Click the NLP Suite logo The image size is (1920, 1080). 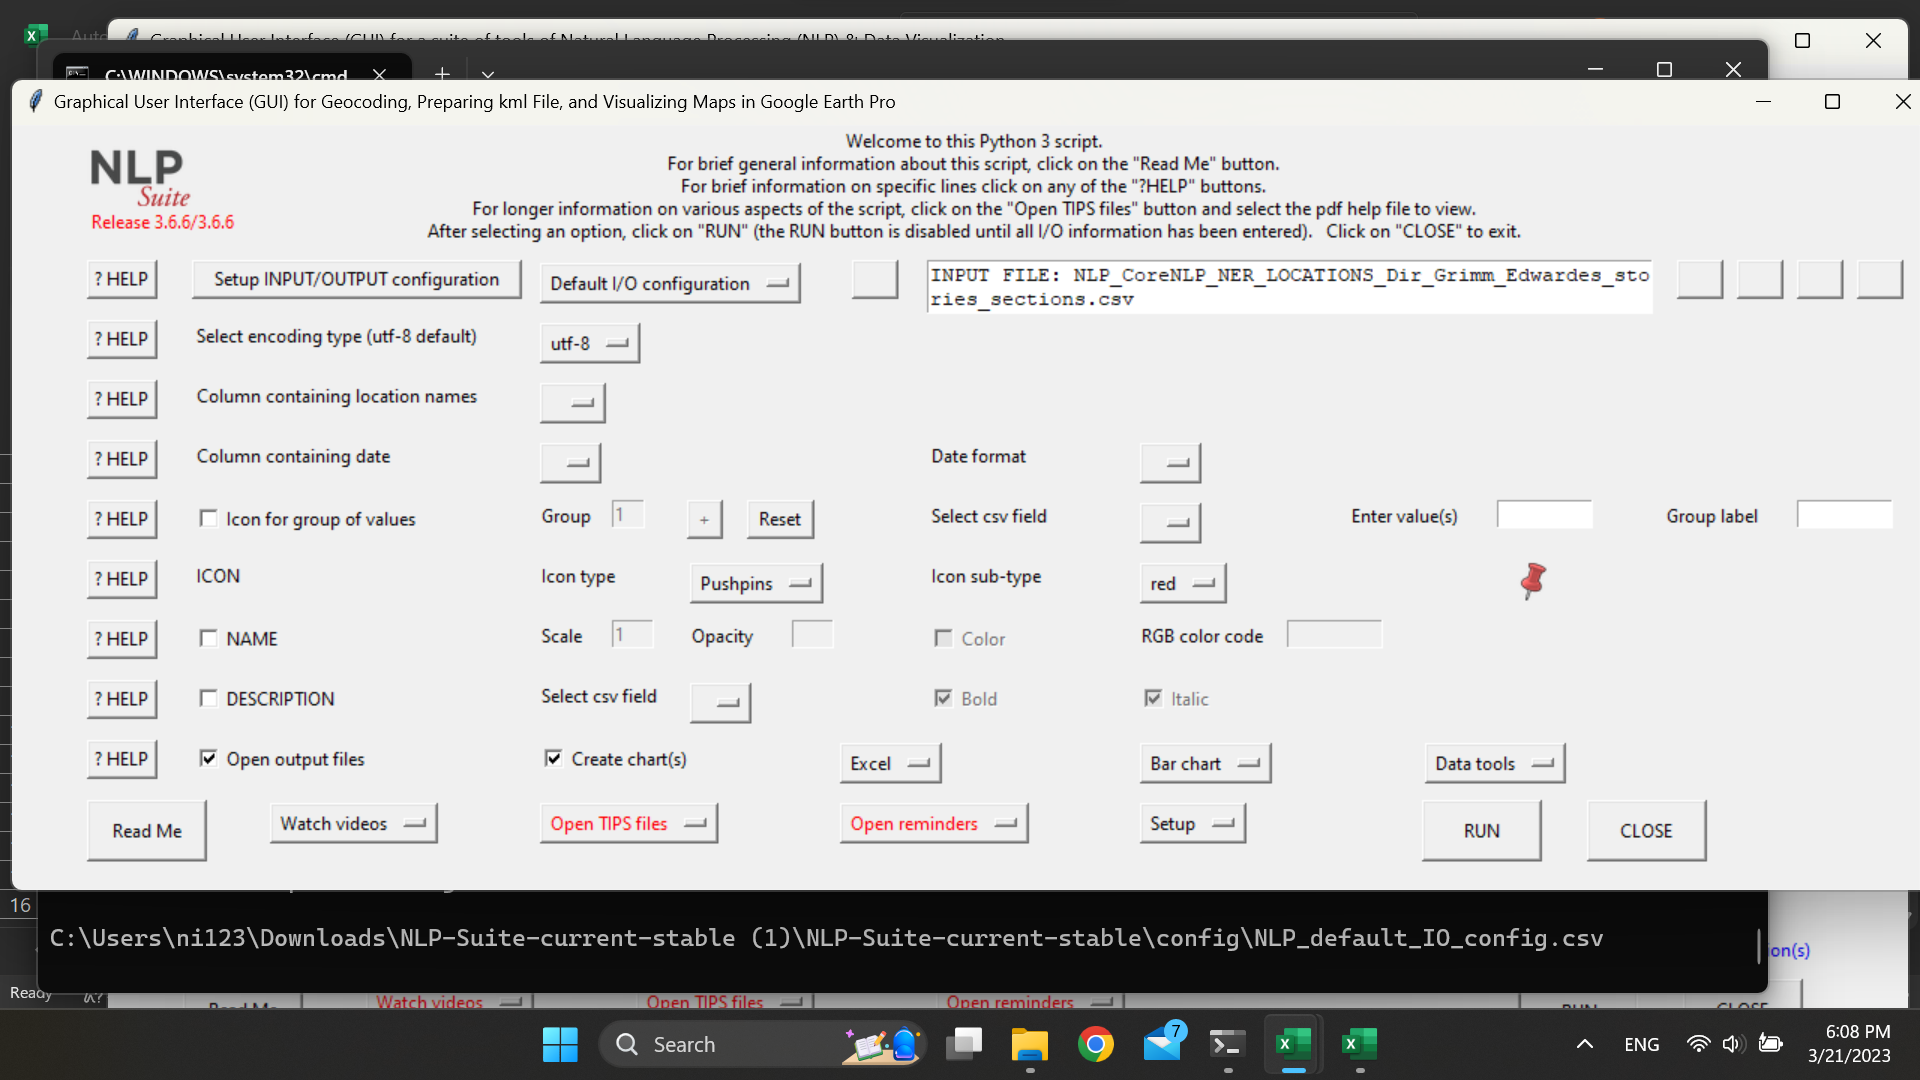[x=140, y=178]
